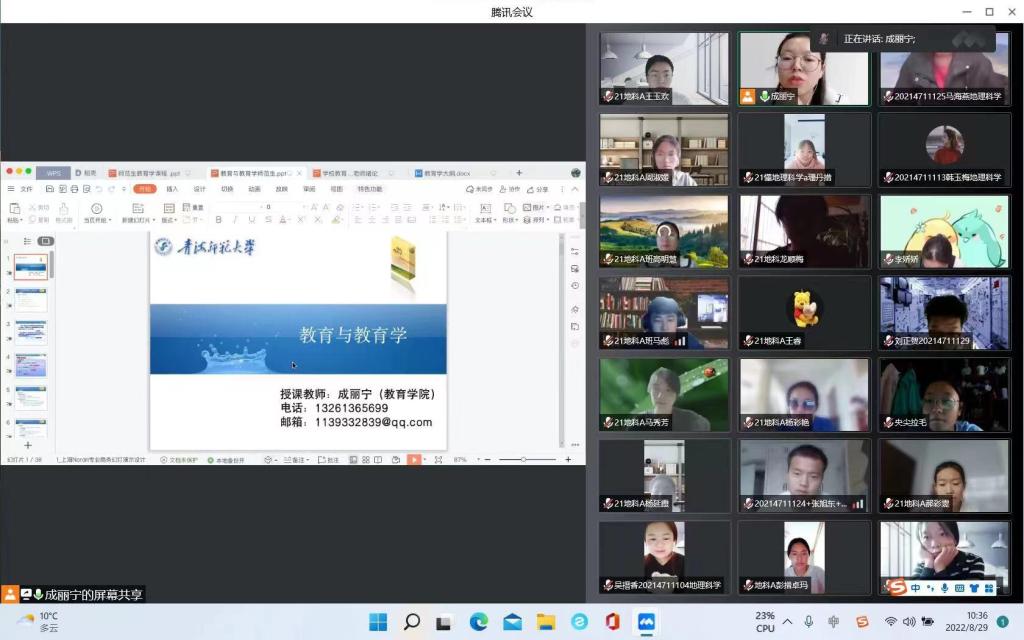Adjust the WPS zoom slider handle
The image size is (1024, 640).
[523, 460]
